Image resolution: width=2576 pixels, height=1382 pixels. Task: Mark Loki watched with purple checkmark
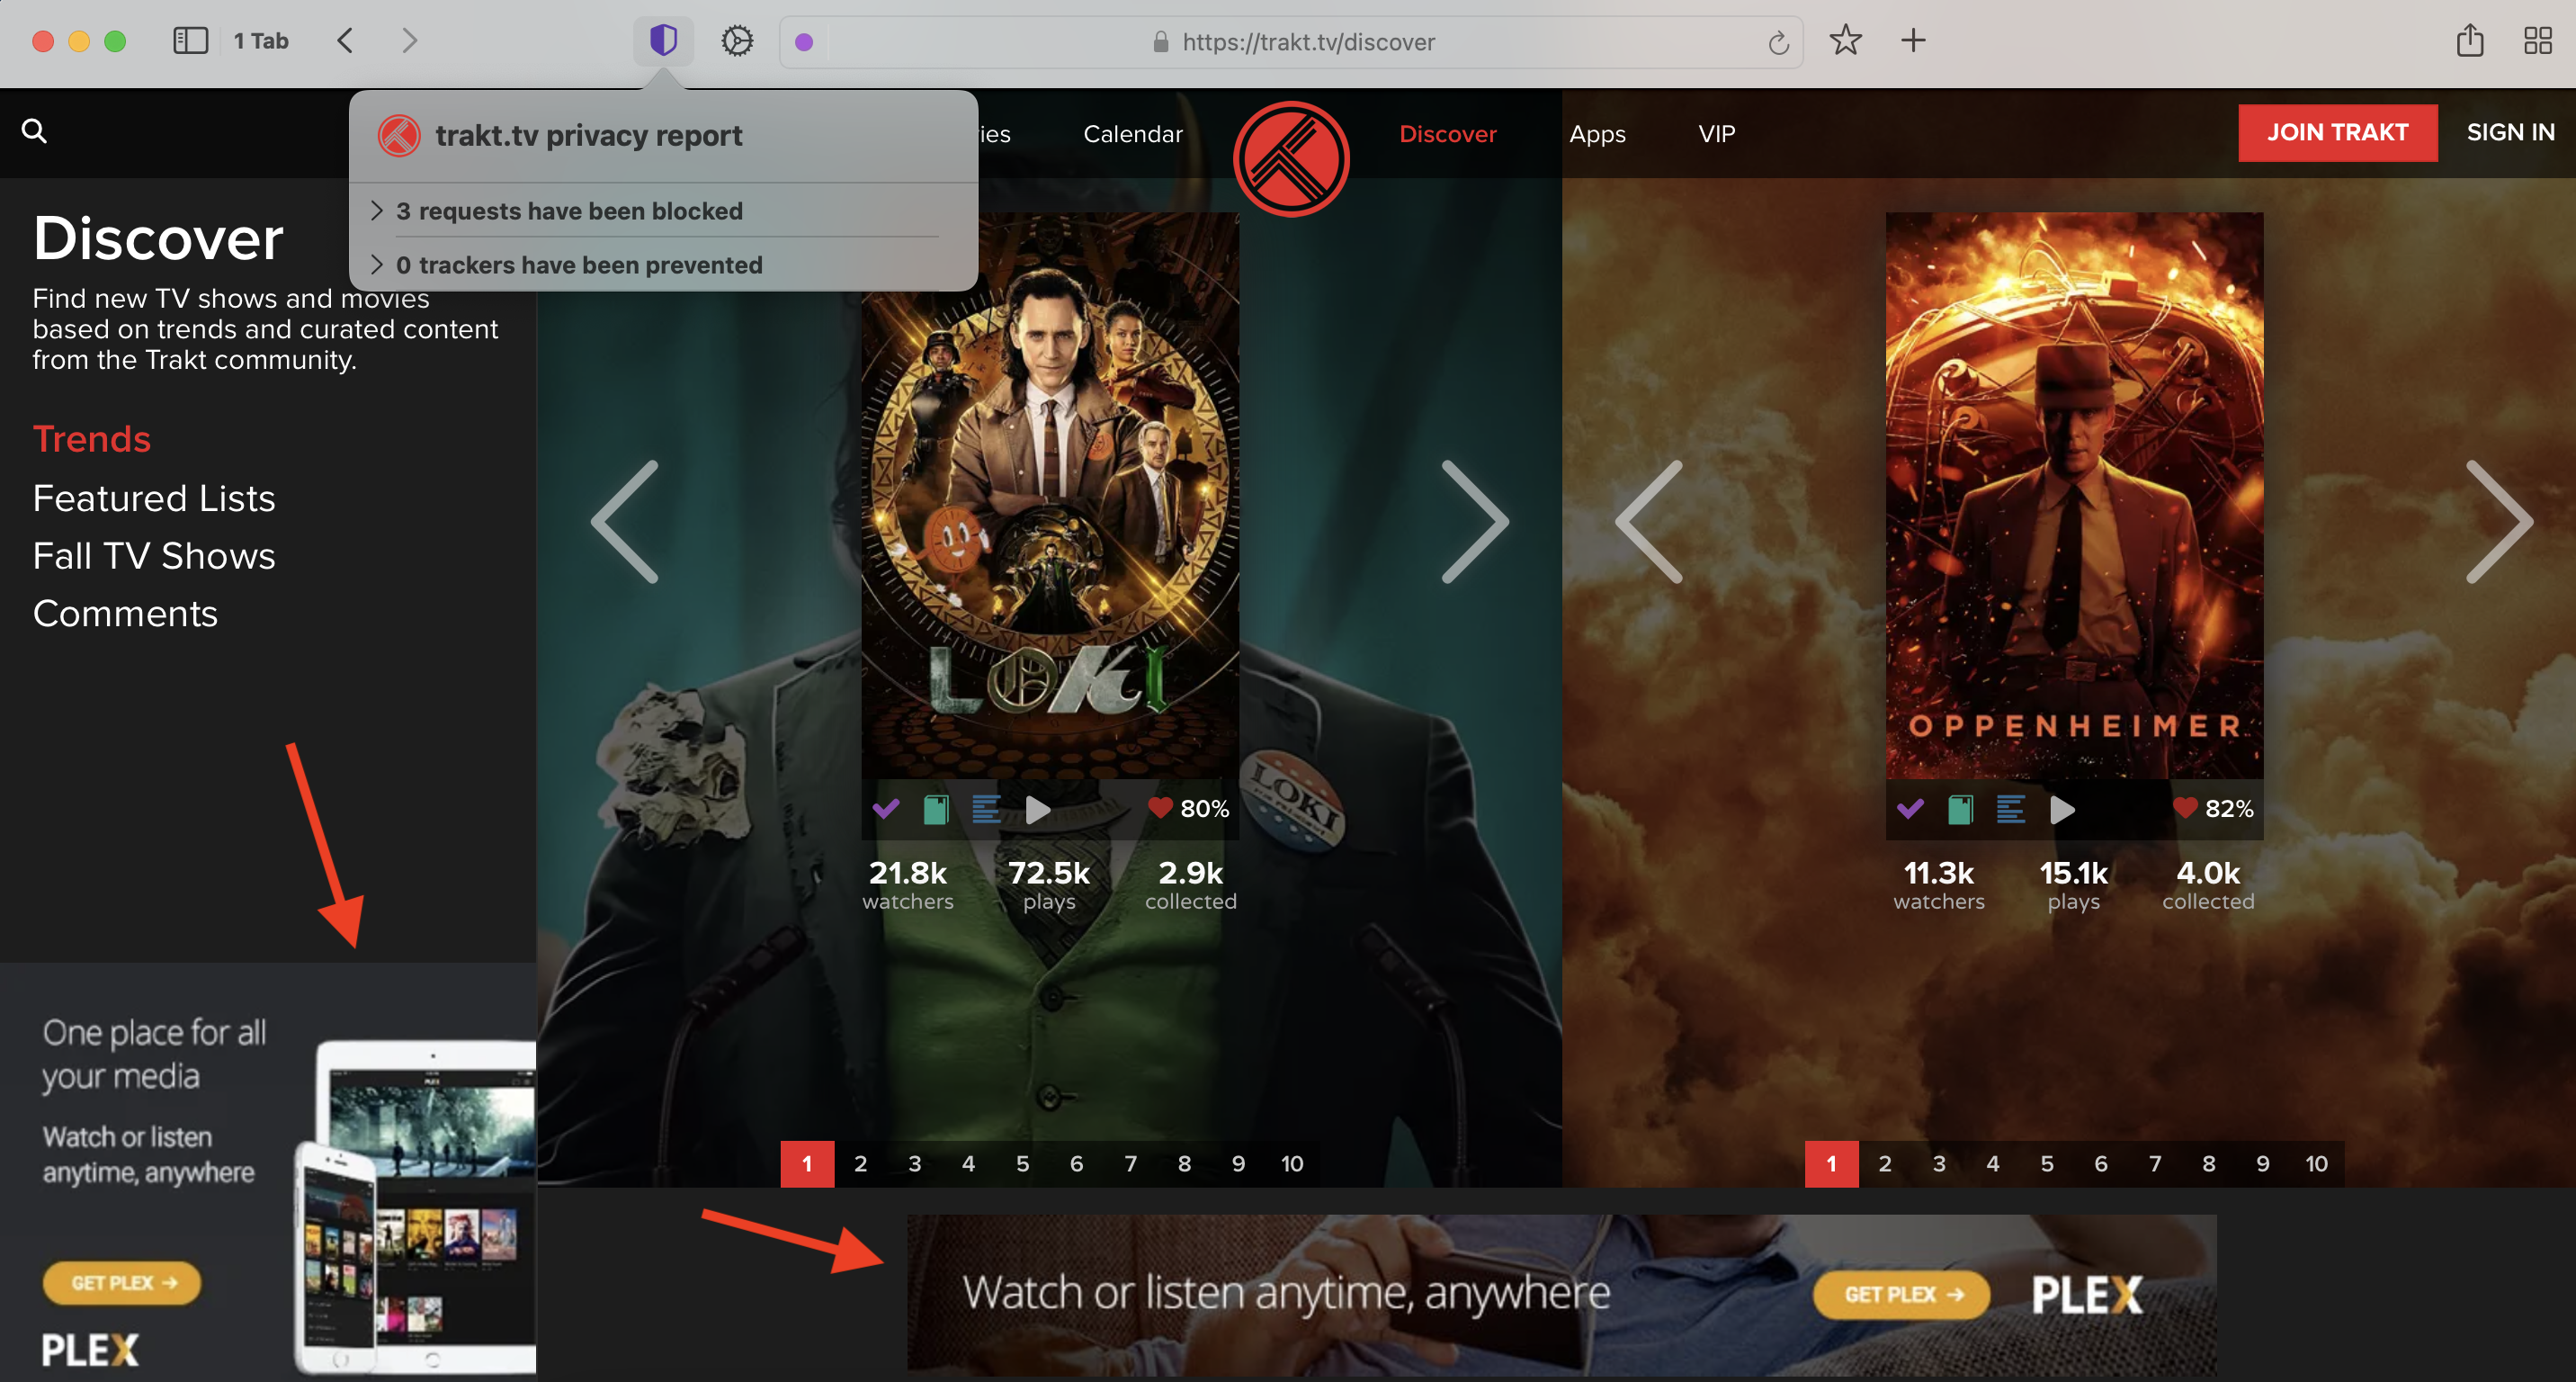tap(885, 809)
